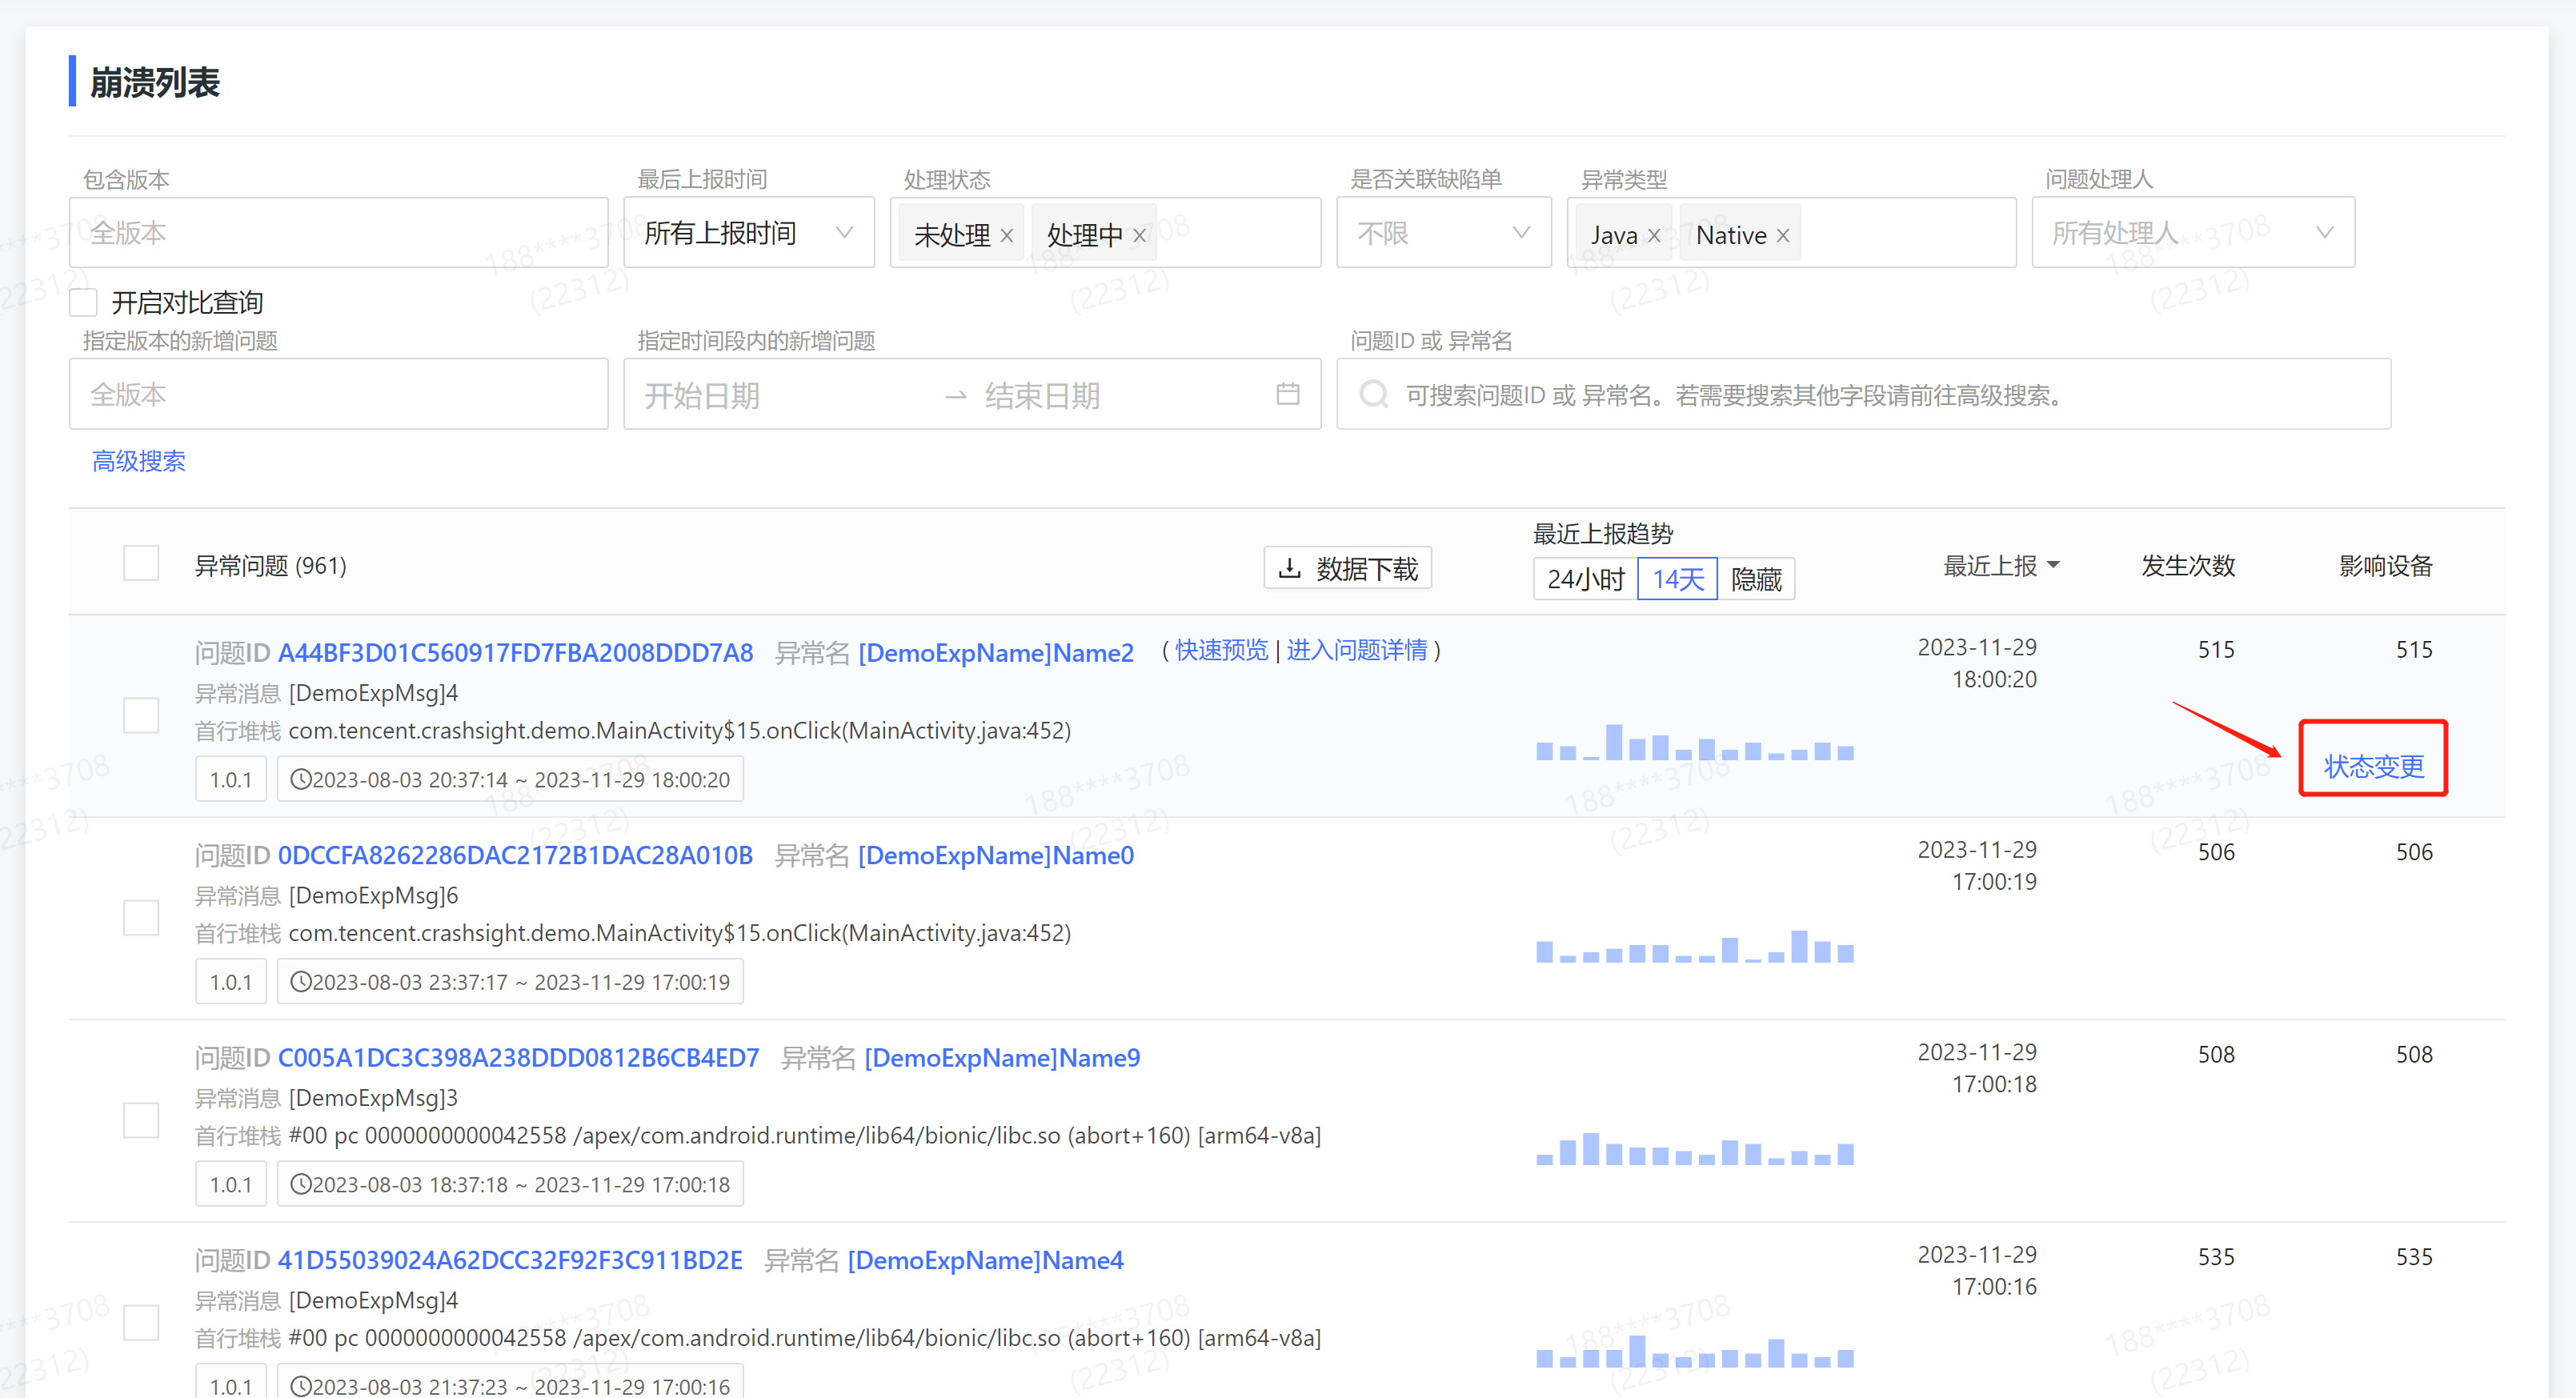Remove the Java exception type tag
Screen dimensions: 2576x1398
coord(1654,236)
